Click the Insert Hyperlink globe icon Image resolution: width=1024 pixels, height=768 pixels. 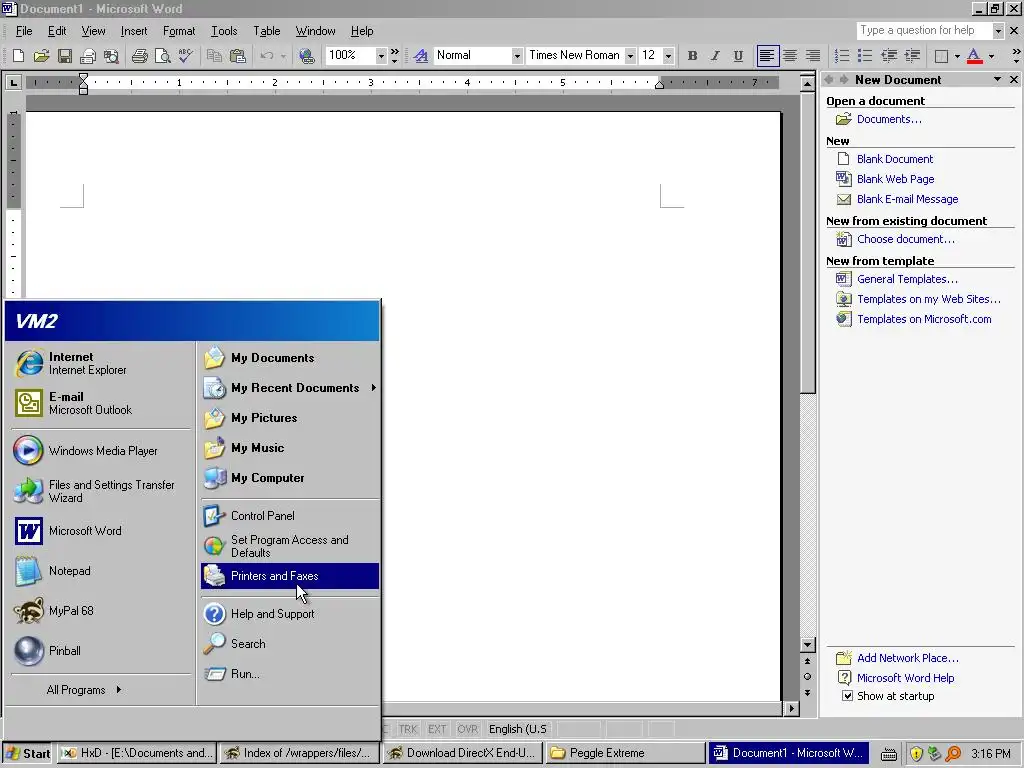pyautogui.click(x=306, y=56)
